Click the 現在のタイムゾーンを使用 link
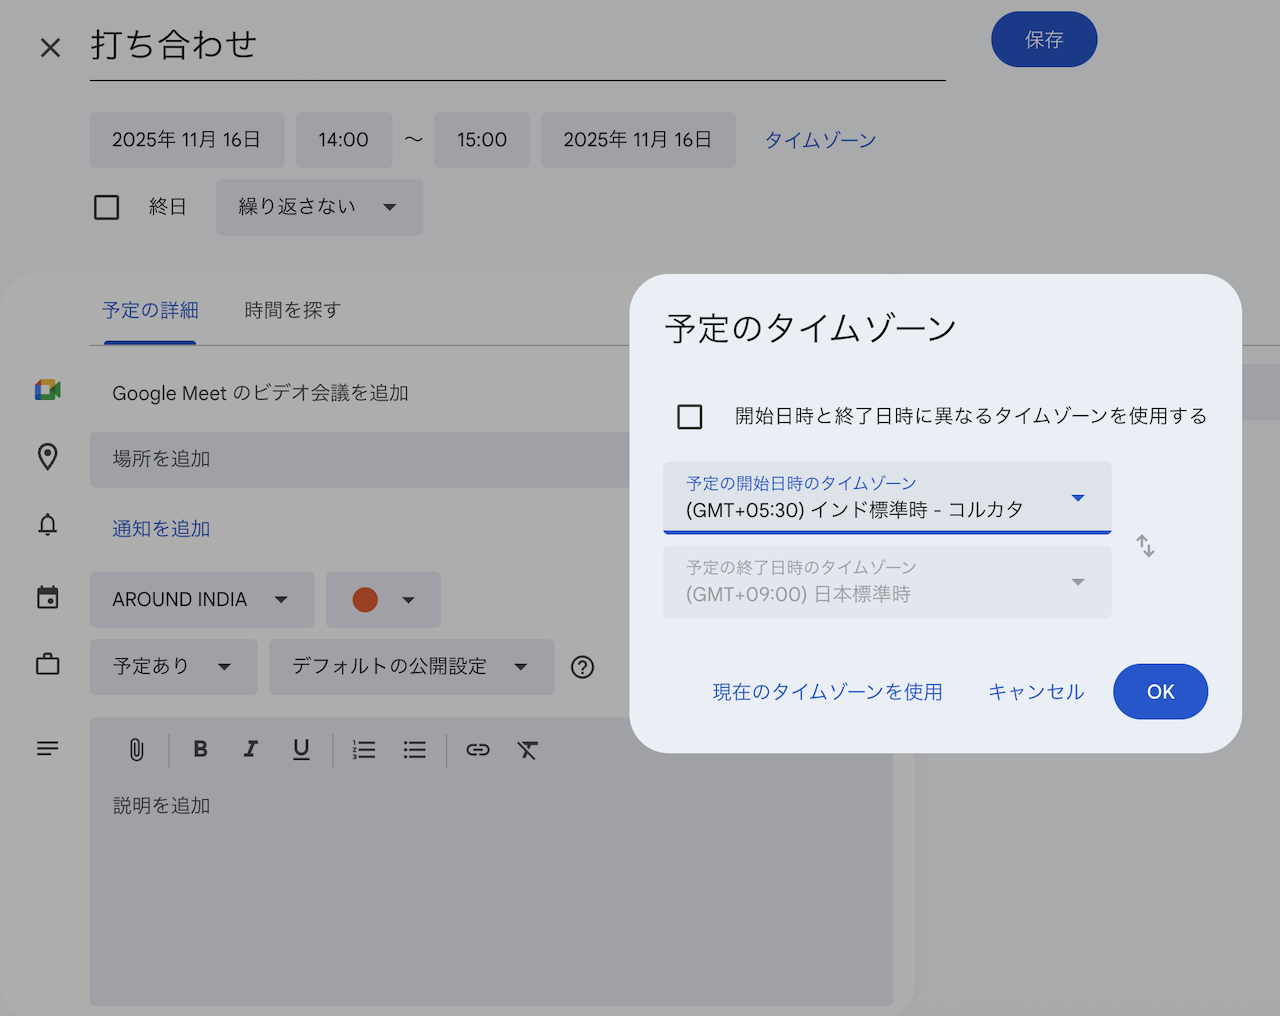The height and width of the screenshot is (1016, 1280). (827, 692)
